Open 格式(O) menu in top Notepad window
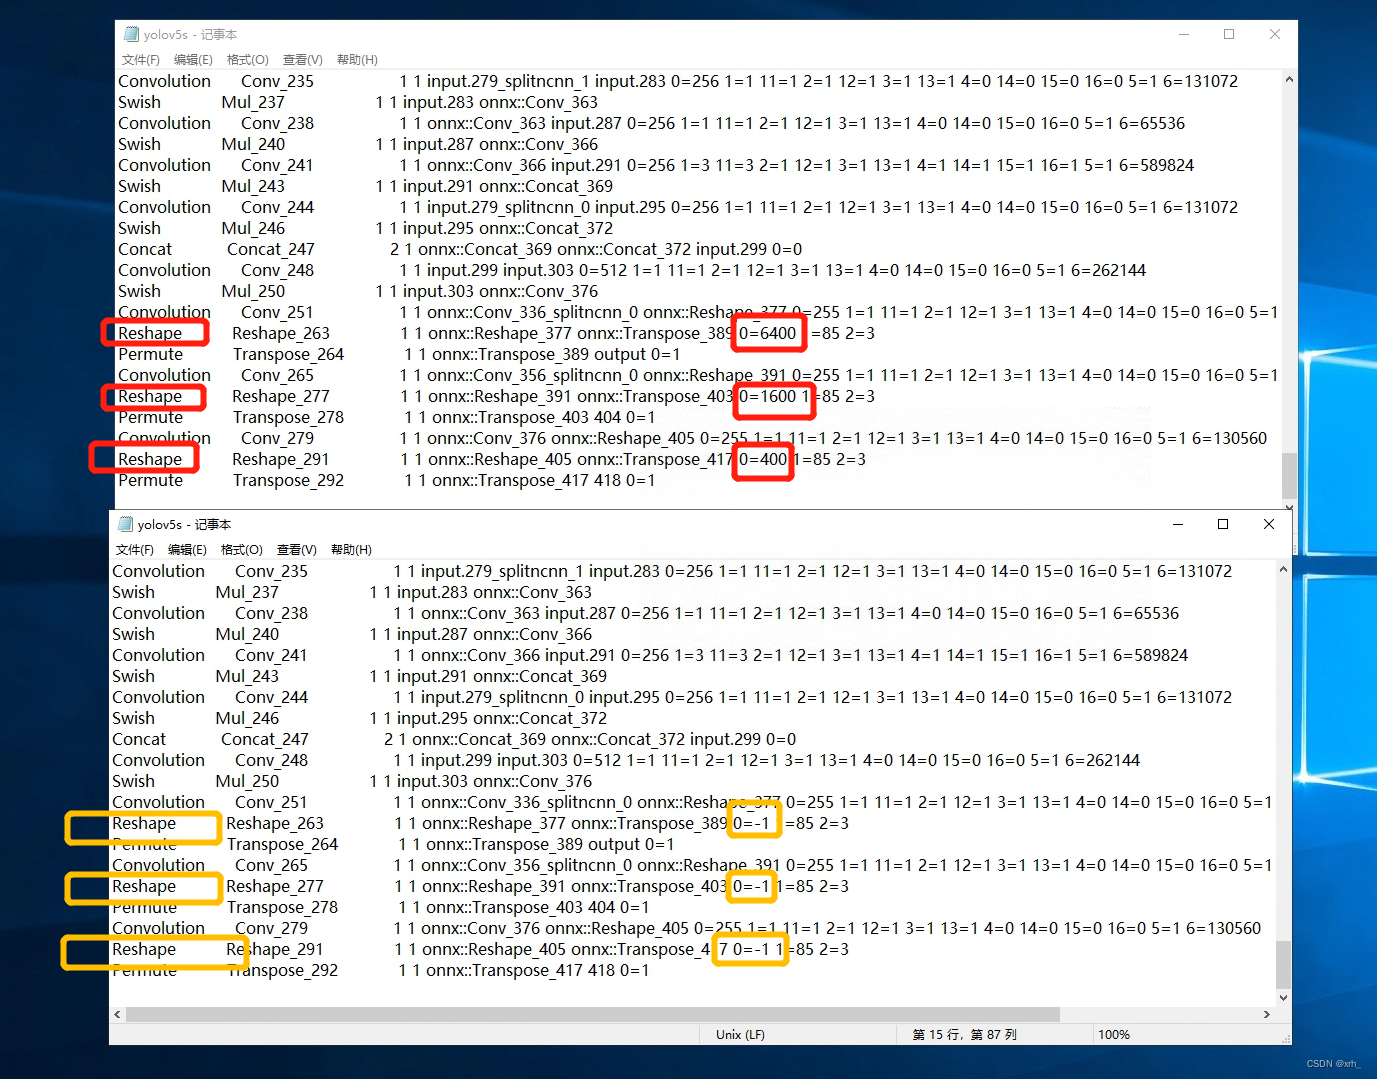This screenshot has width=1377, height=1079. coord(247,60)
